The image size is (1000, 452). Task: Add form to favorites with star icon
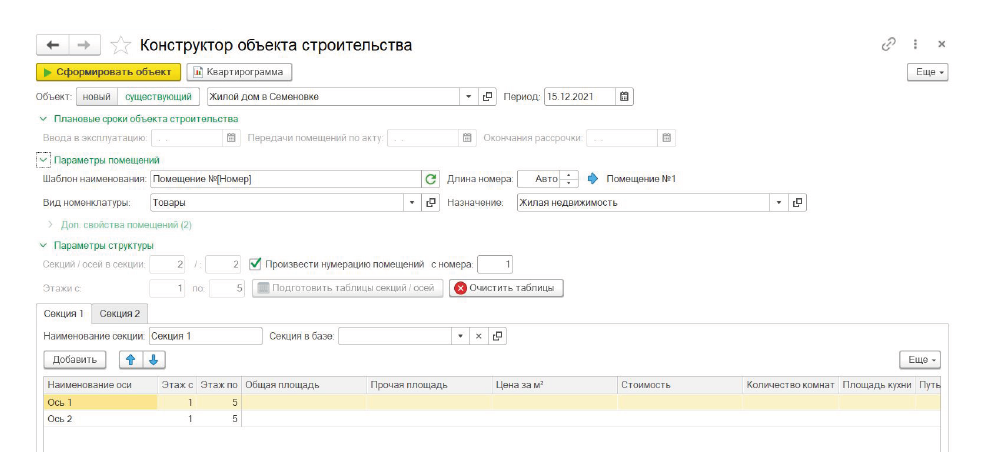[120, 45]
